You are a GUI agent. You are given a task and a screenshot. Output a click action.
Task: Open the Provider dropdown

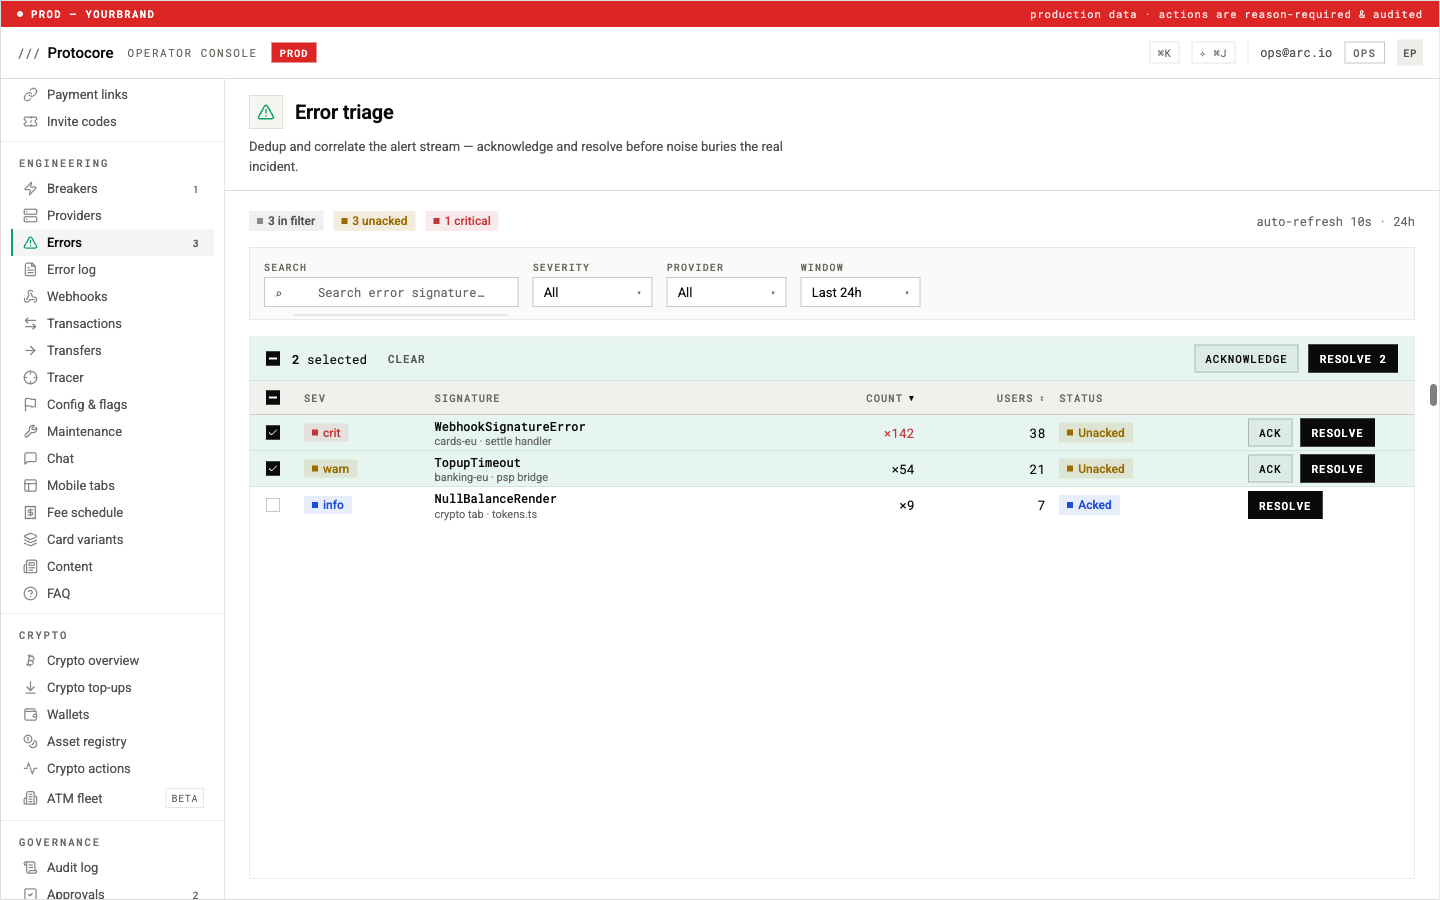(x=726, y=292)
